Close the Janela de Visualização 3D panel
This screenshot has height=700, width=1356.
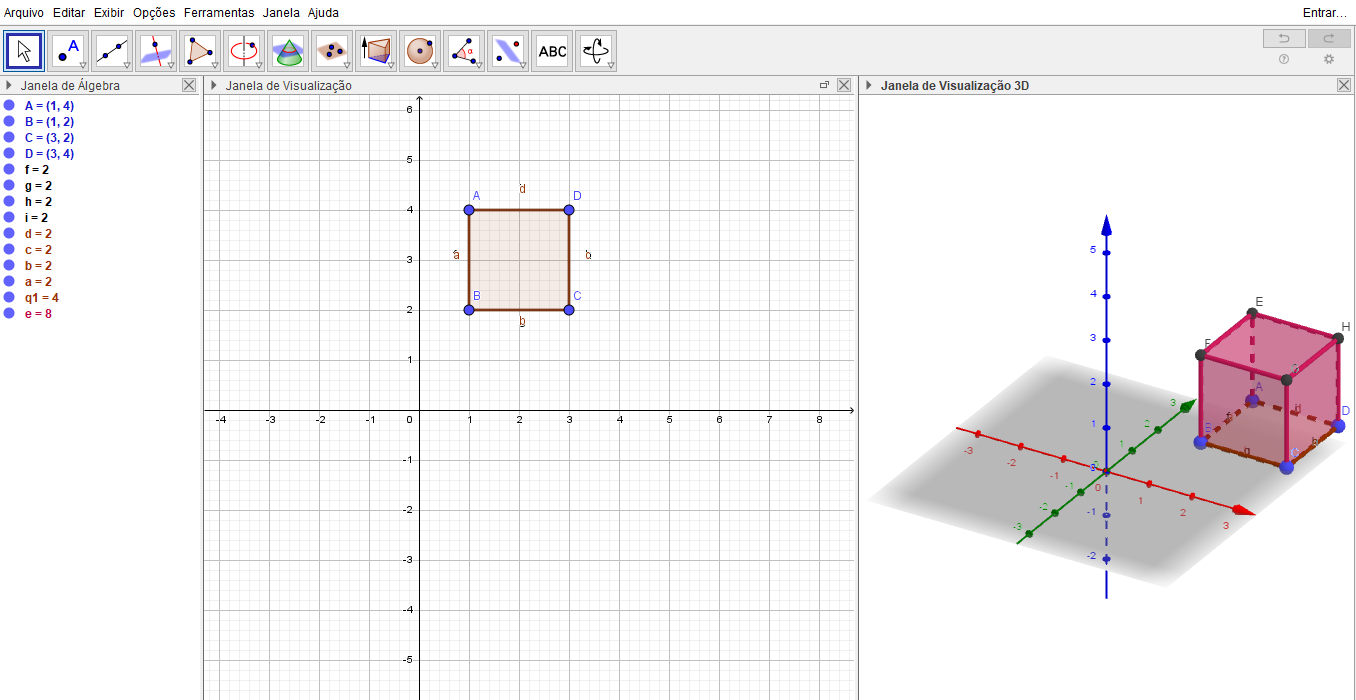click(1344, 86)
